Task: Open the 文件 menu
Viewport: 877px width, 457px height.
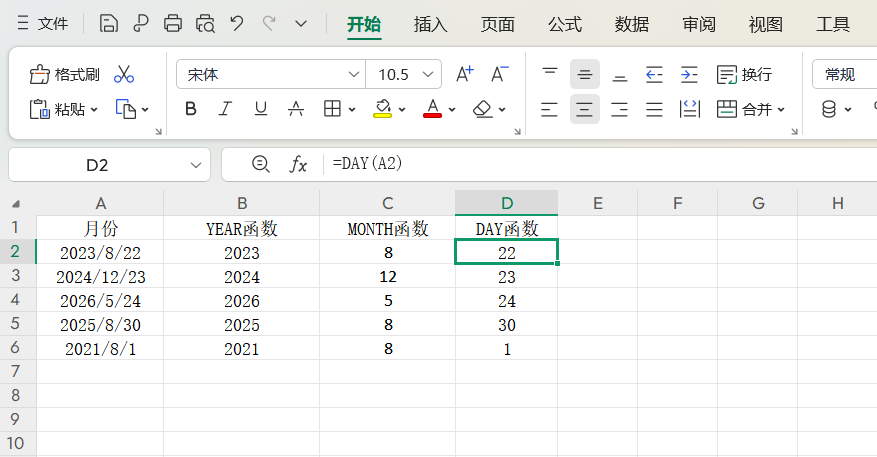Action: (43, 24)
